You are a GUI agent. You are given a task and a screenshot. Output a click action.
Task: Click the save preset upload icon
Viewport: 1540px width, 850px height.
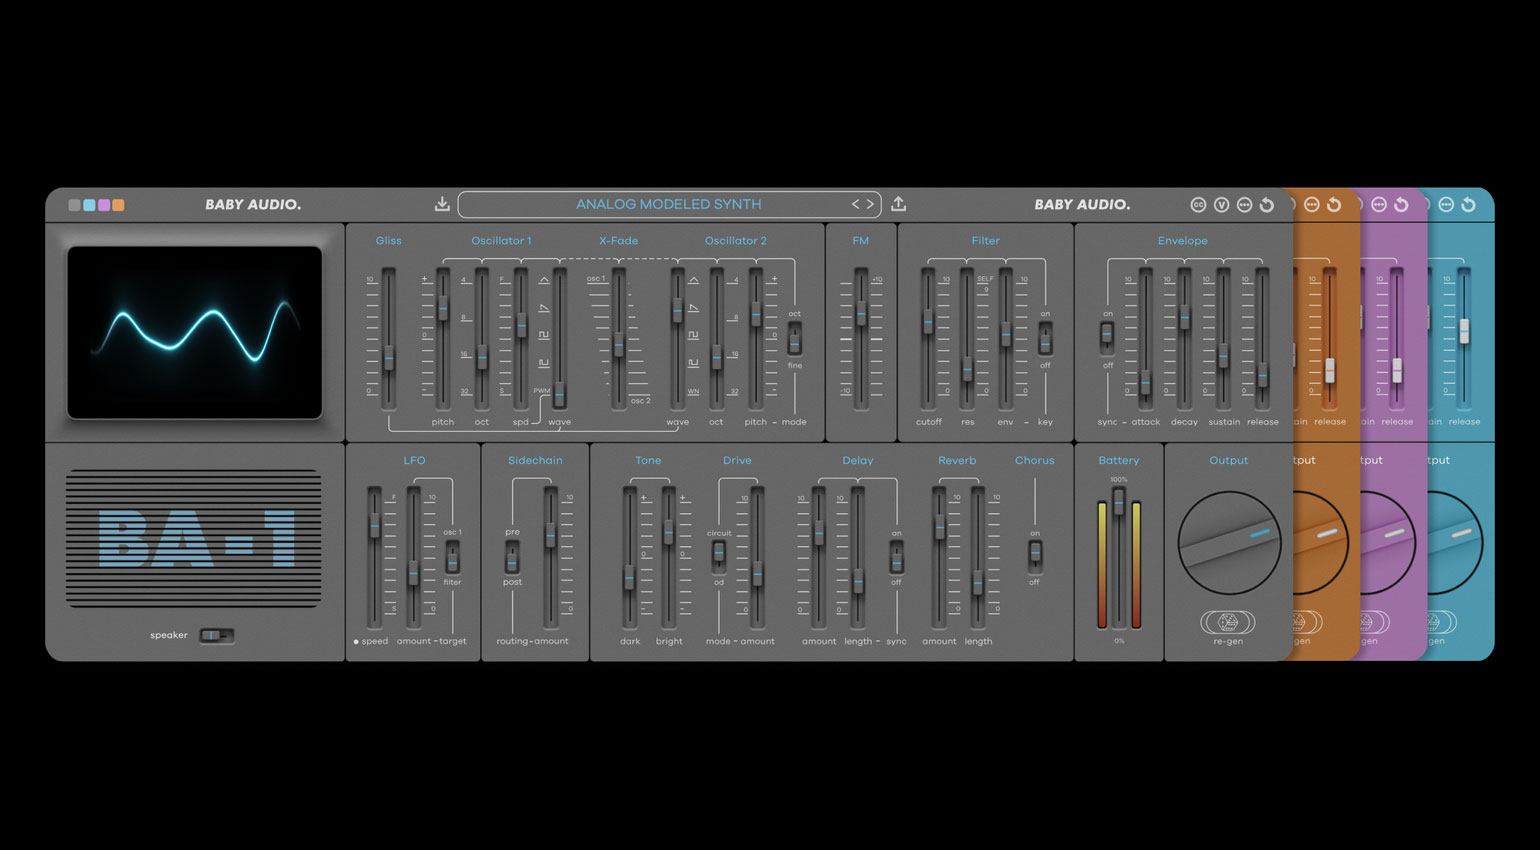click(898, 203)
